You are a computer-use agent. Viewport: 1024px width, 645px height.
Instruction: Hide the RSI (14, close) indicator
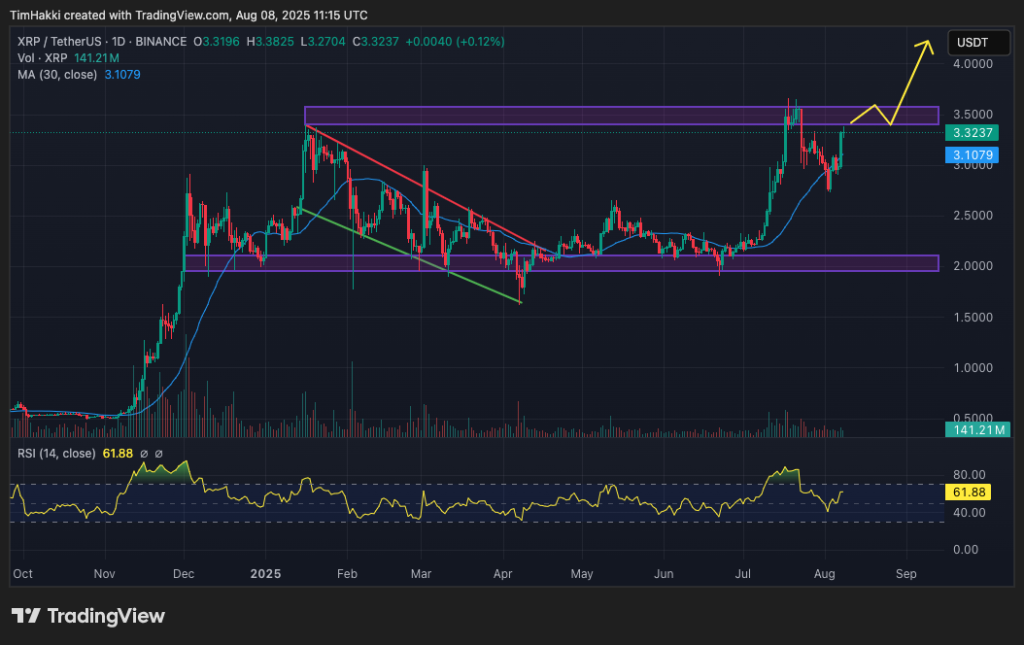coord(55,453)
